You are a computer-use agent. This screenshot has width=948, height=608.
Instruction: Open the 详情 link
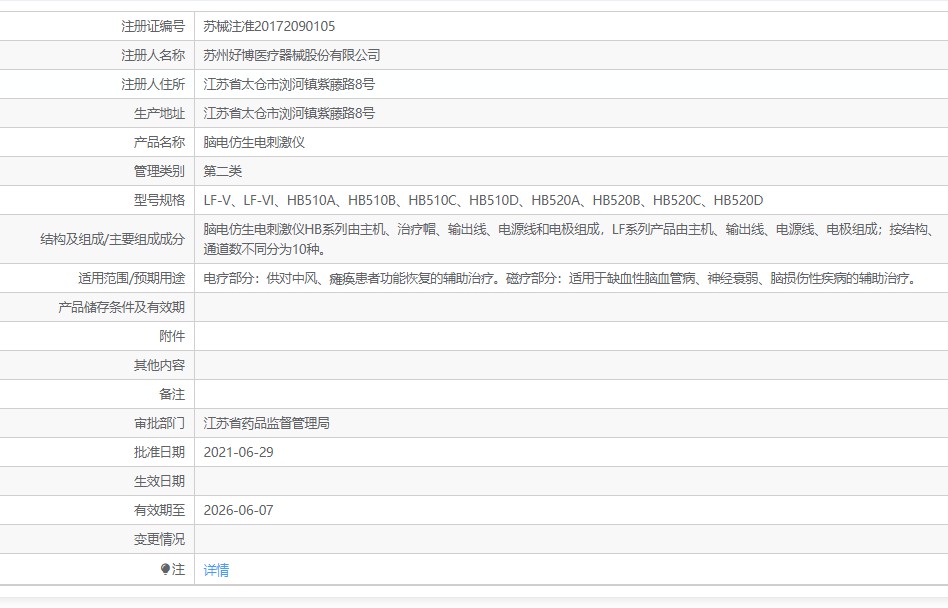point(216,570)
